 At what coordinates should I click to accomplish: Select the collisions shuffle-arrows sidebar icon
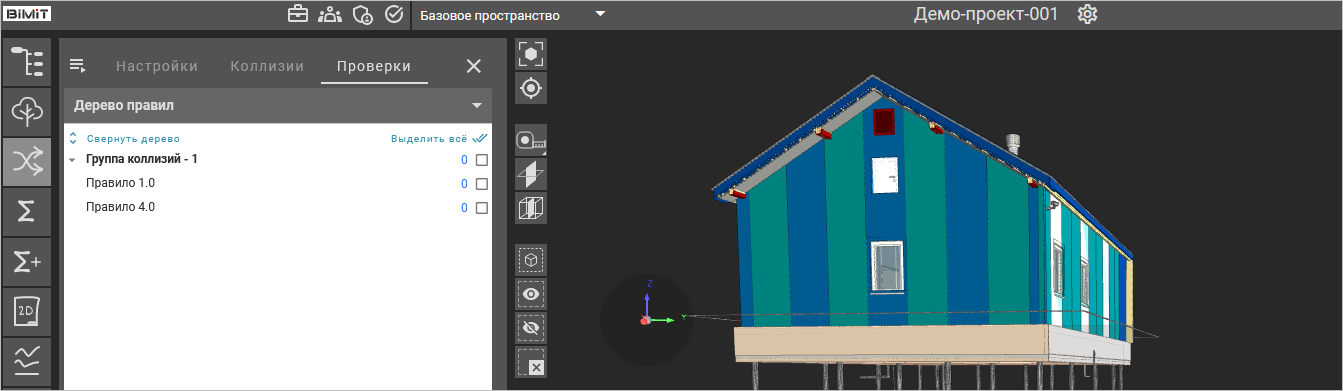(x=27, y=161)
